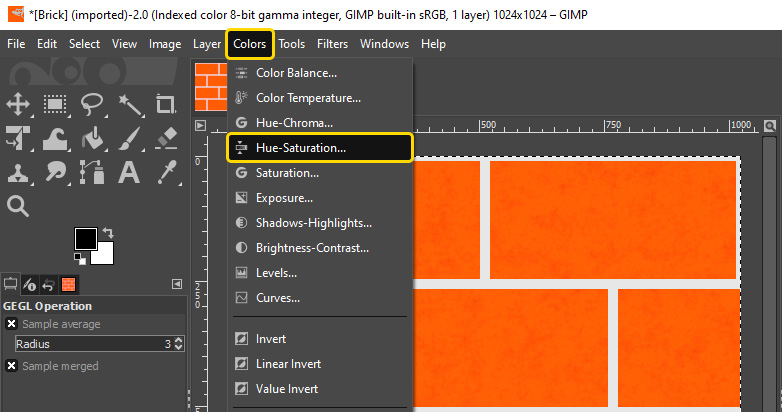Open the black foreground color swatch
The image size is (782, 412).
coord(86,239)
